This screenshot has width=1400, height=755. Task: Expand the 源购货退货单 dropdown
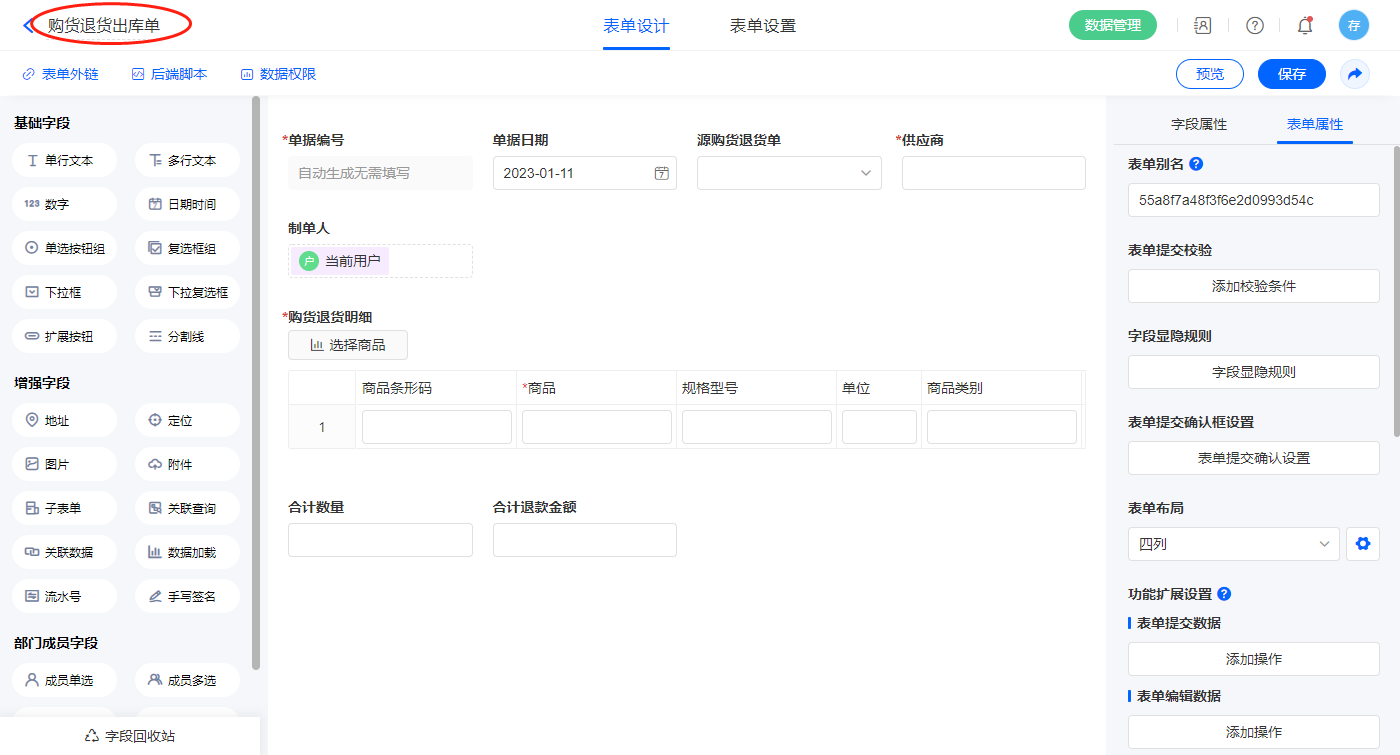pos(789,173)
